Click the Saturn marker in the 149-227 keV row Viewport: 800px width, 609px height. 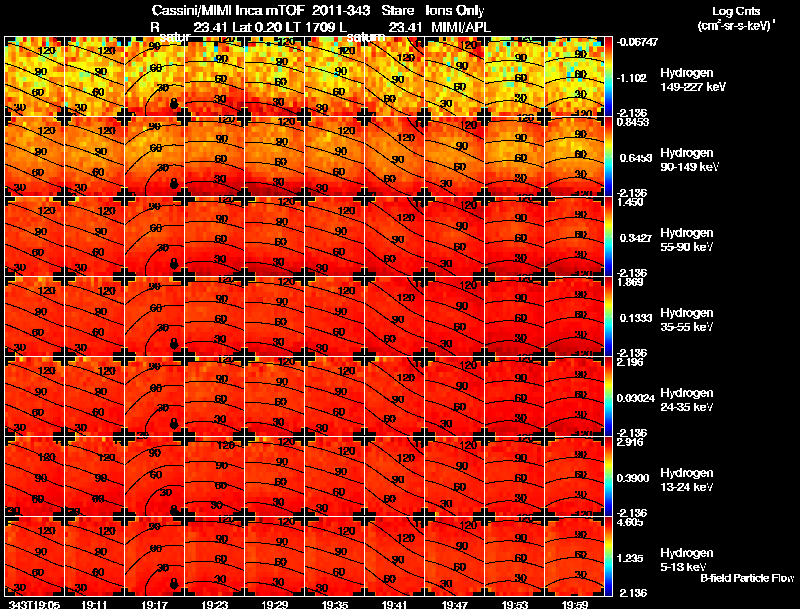point(174,104)
